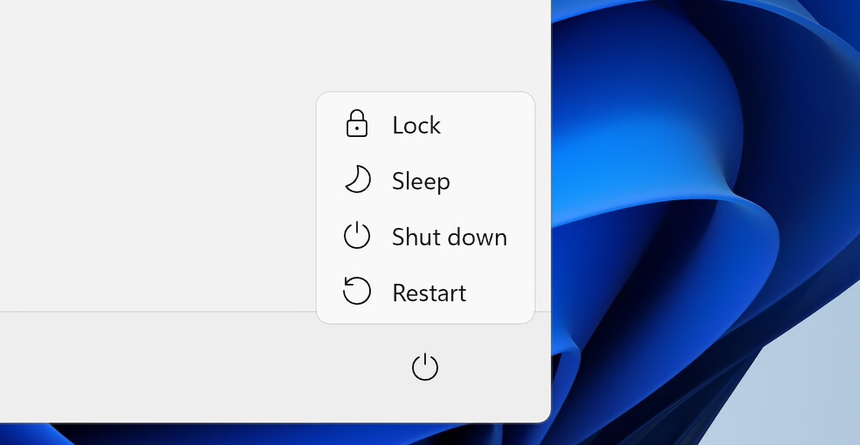Click blank area of Start menu panel
Screen dimensions: 860x445
tap(150, 150)
